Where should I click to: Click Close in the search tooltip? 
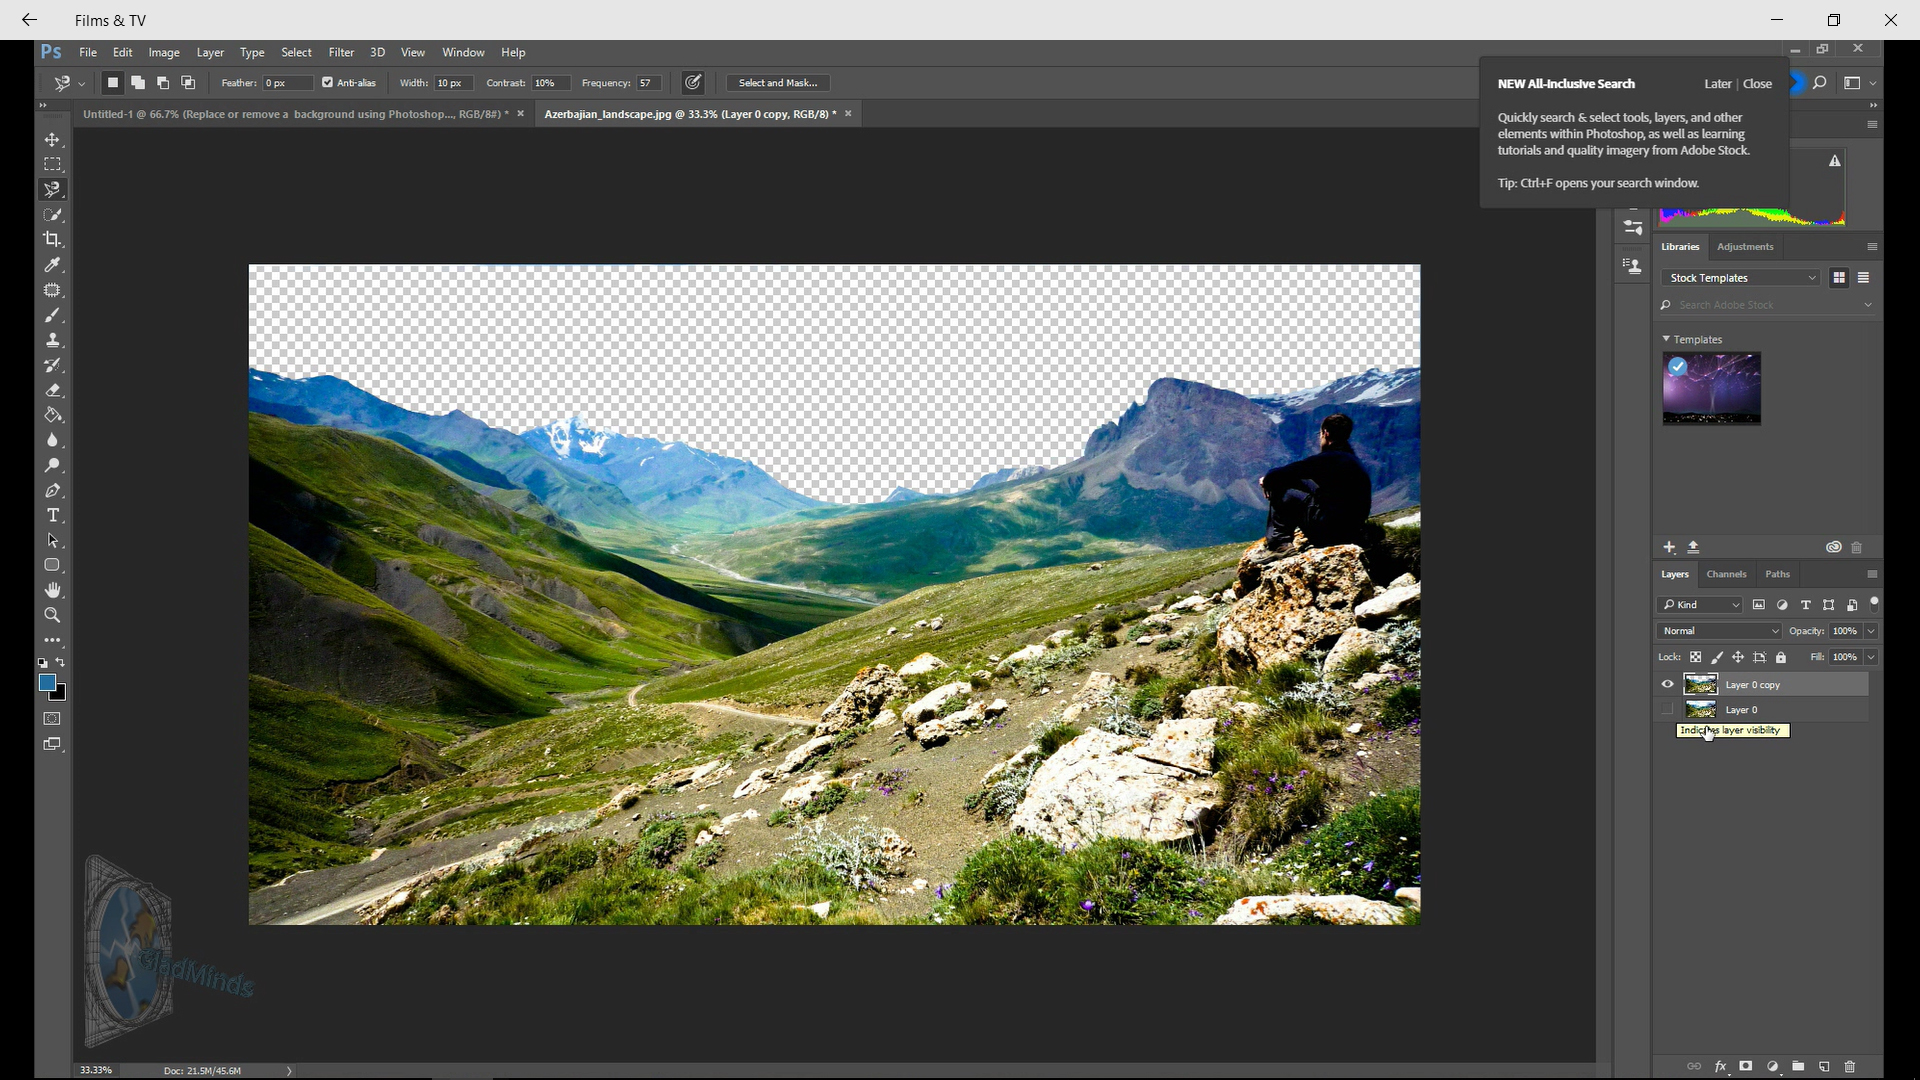pos(1757,84)
